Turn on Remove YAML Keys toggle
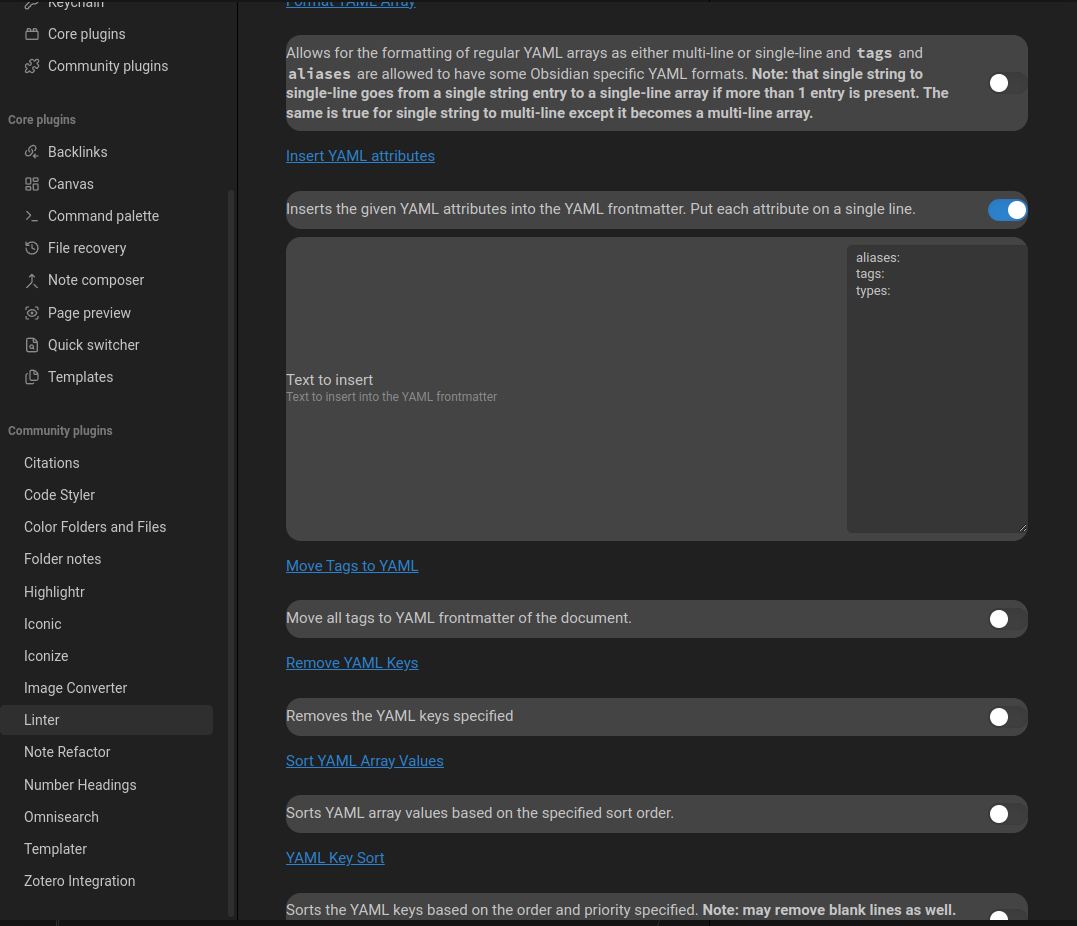Image resolution: width=1077 pixels, height=926 pixels. tap(1007, 717)
